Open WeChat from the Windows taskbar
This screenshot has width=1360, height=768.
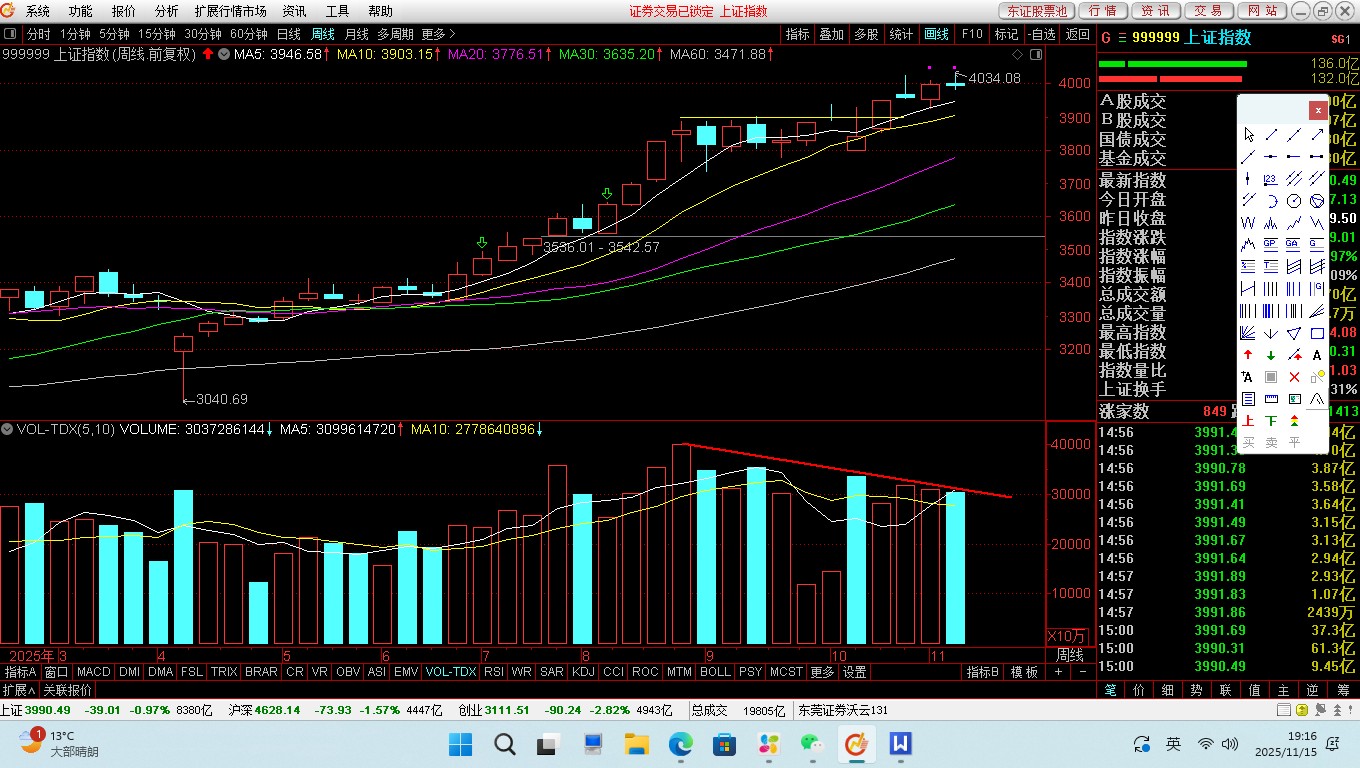tap(809, 744)
